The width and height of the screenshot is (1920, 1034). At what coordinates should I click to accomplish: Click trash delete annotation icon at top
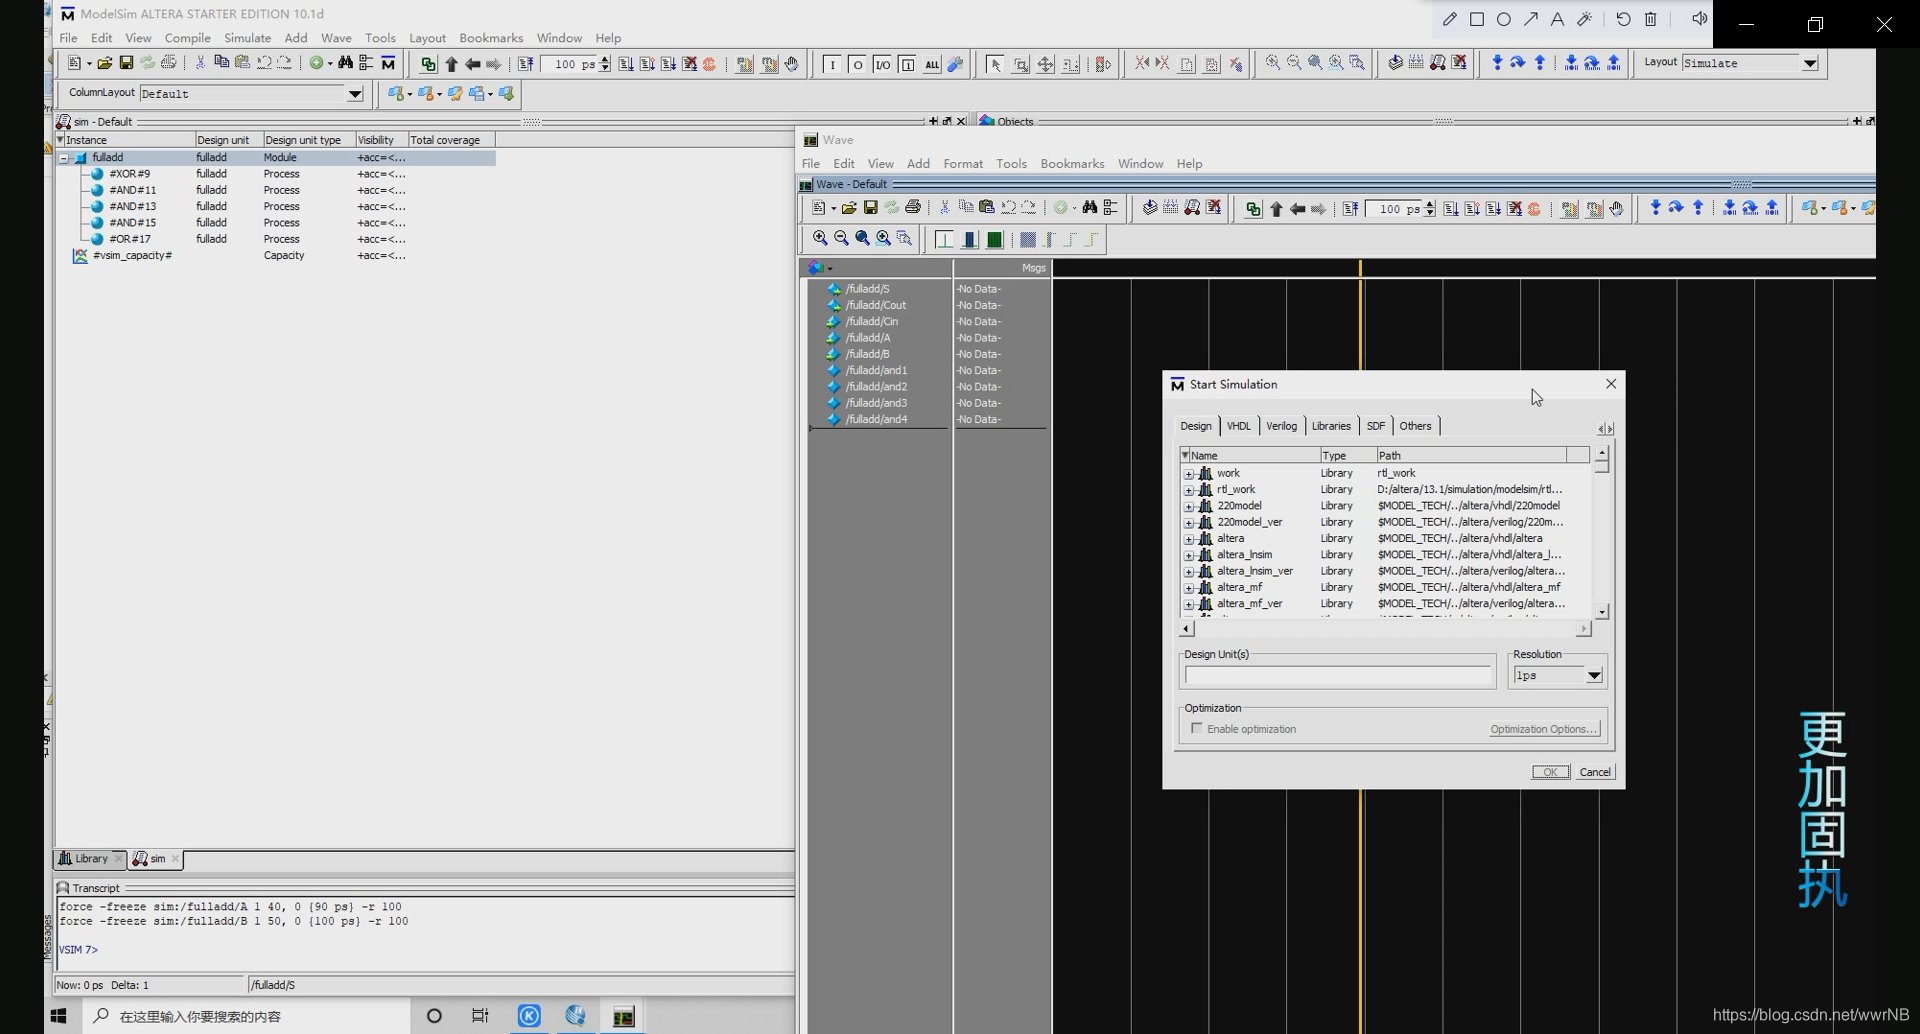[1651, 19]
